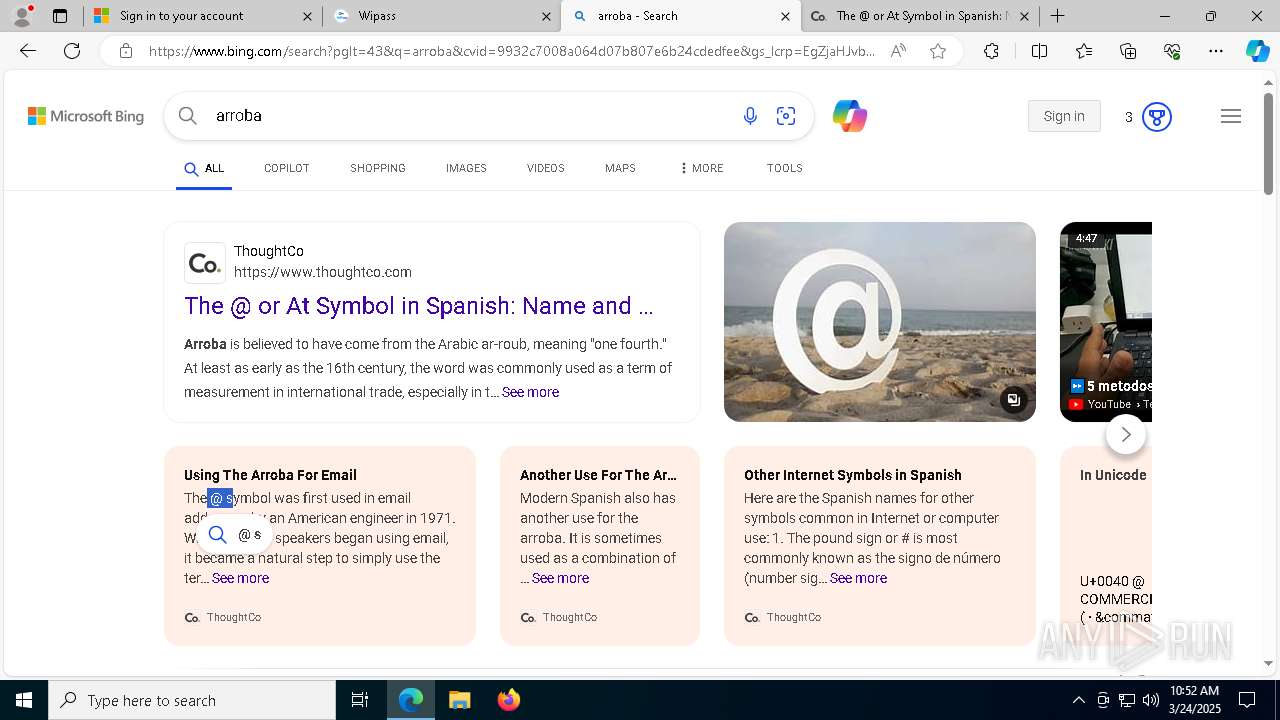Open a new tab with plus button
Viewport: 1280px width, 720px height.
[1057, 16]
